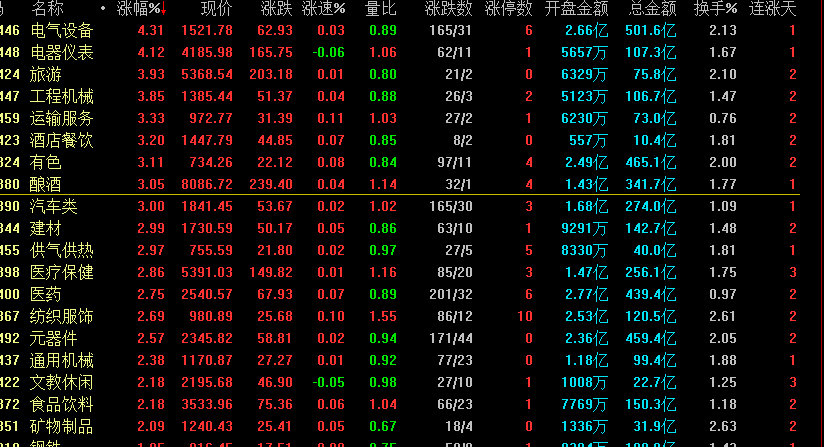Screen dimensions: 824x447
Task: Select the 工程机械 sector
Action: pyautogui.click(x=62, y=96)
